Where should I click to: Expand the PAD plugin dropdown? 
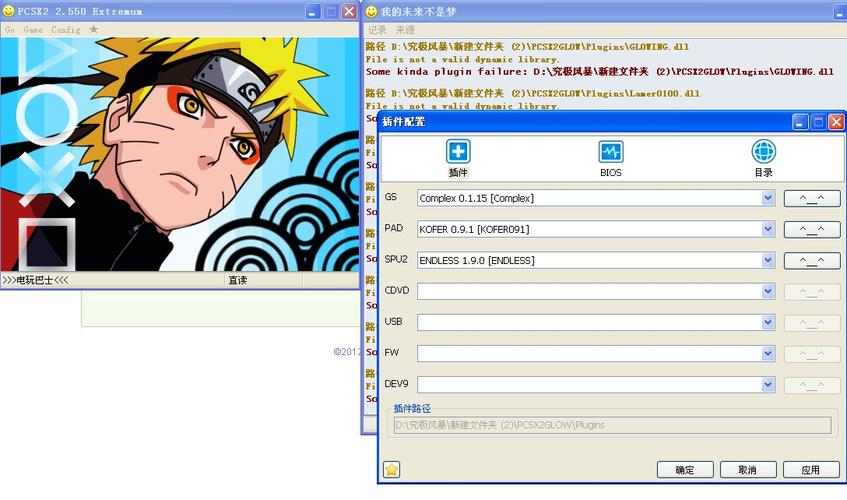tap(768, 229)
